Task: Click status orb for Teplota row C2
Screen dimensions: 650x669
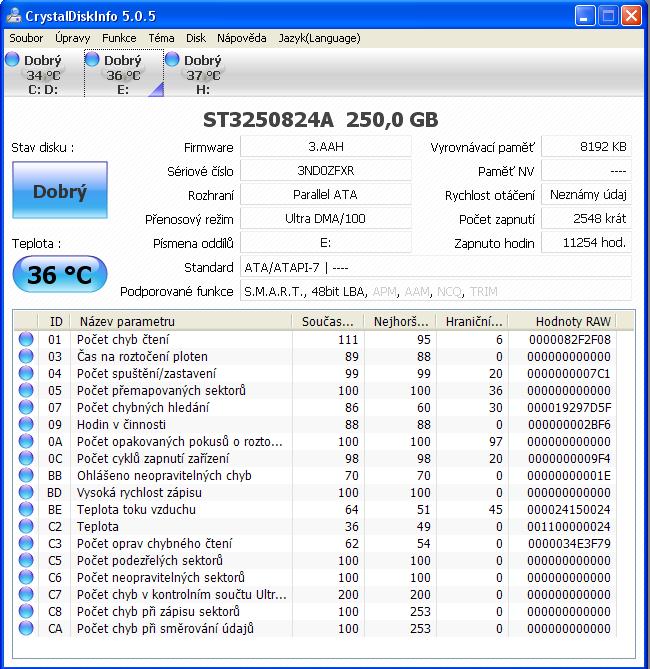Action: coord(26,526)
